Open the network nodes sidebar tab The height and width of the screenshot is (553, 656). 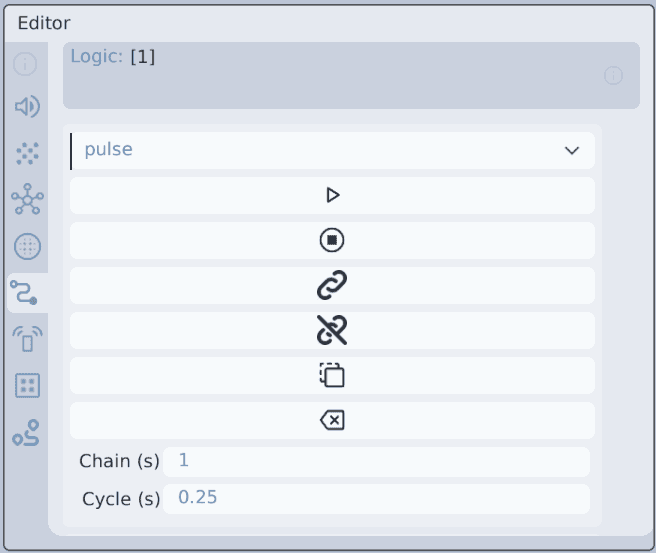click(x=27, y=199)
